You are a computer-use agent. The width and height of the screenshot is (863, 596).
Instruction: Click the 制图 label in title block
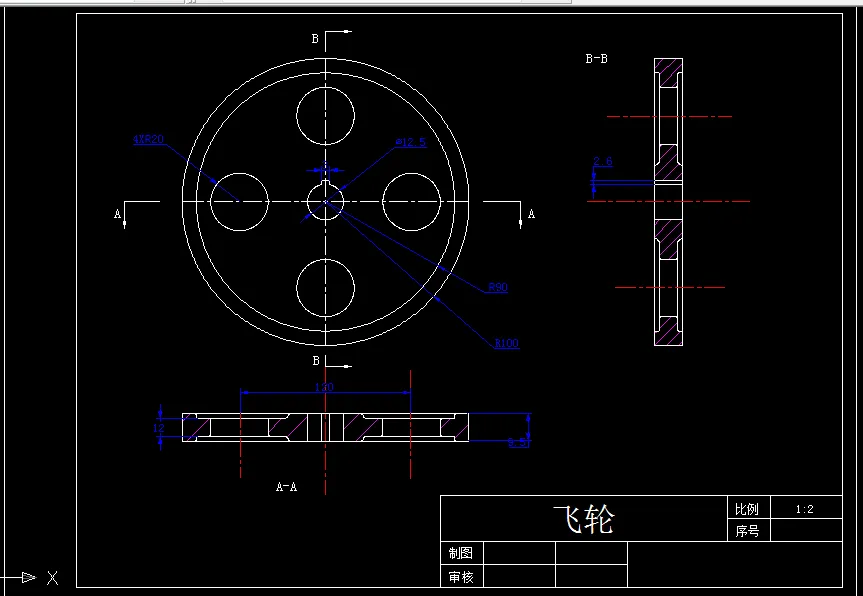460,553
